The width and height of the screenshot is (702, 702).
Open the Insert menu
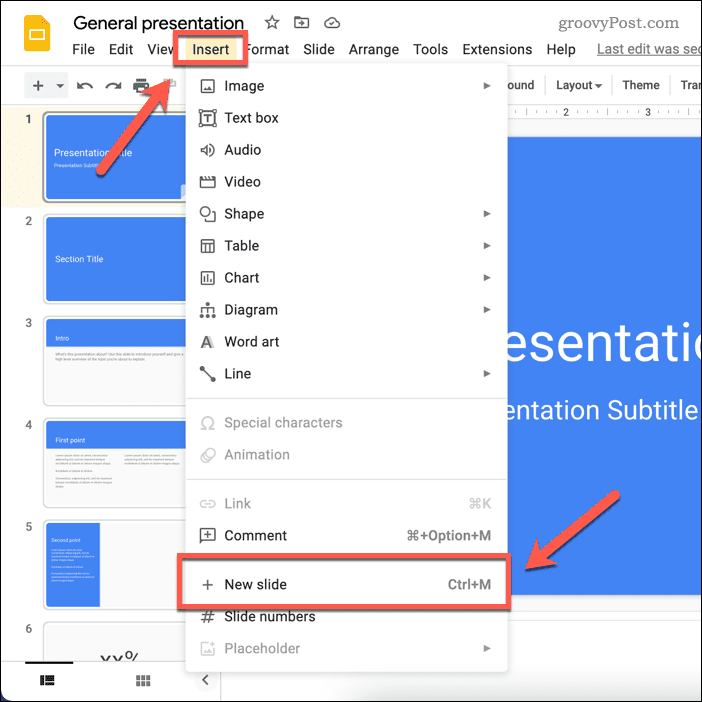coord(210,49)
